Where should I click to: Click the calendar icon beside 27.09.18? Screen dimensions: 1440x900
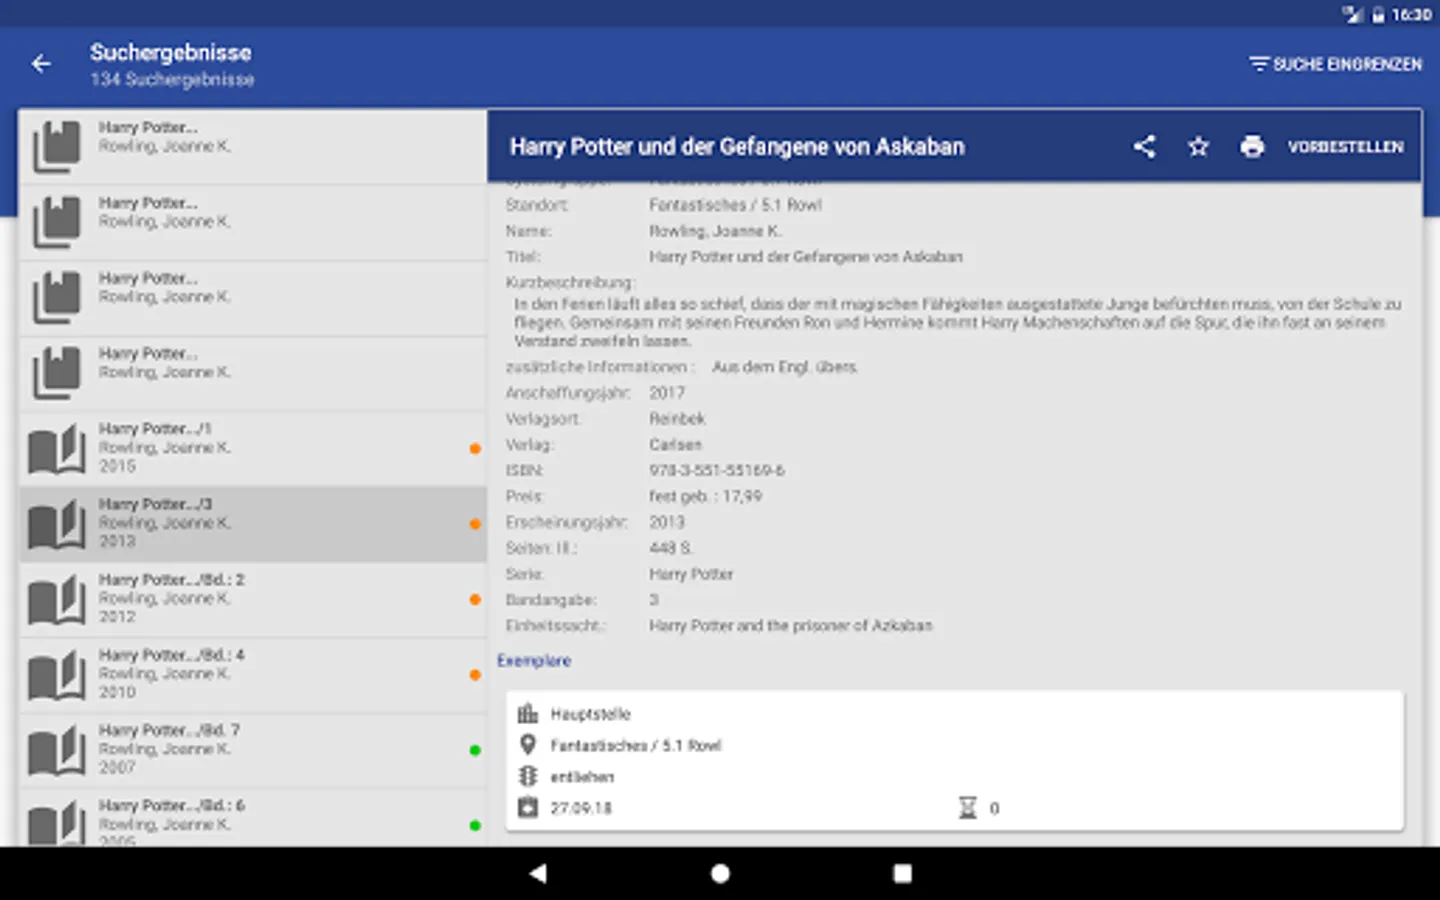click(x=528, y=807)
